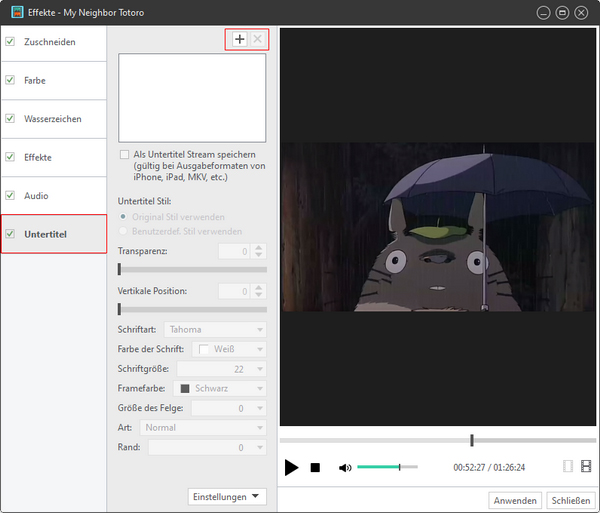Click the faded frame icon beside filmstrip

568,466
